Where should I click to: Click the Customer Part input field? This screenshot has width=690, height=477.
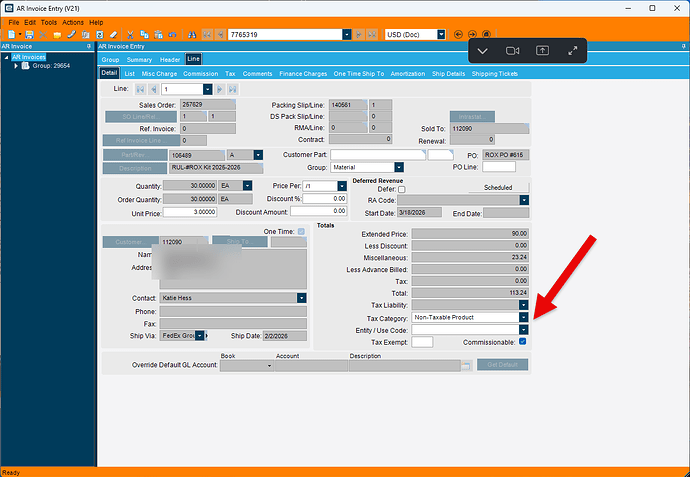[378, 155]
